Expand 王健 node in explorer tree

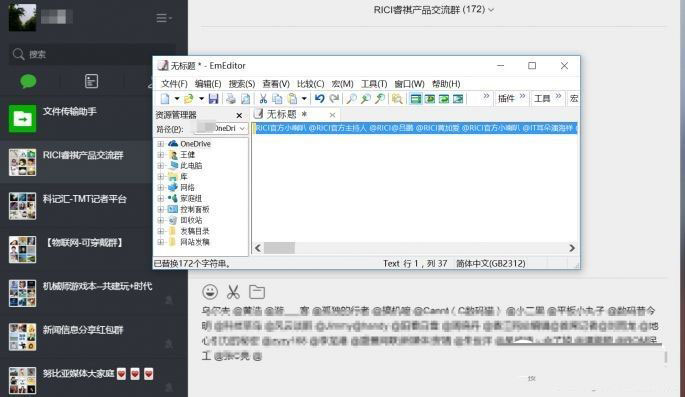(x=160, y=155)
